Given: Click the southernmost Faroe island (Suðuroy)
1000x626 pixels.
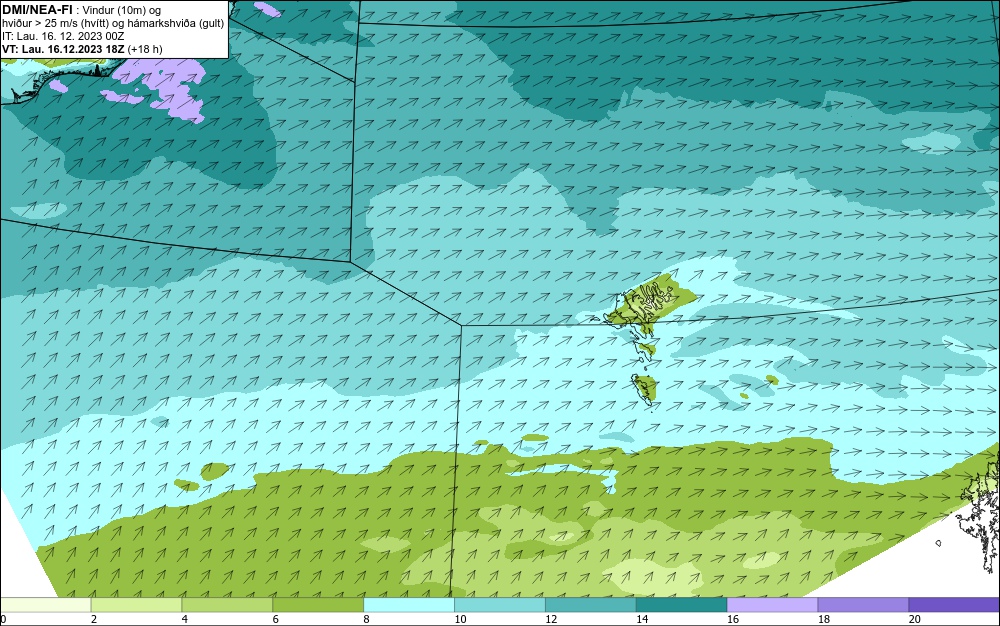Looking at the screenshot, I should point(645,388).
